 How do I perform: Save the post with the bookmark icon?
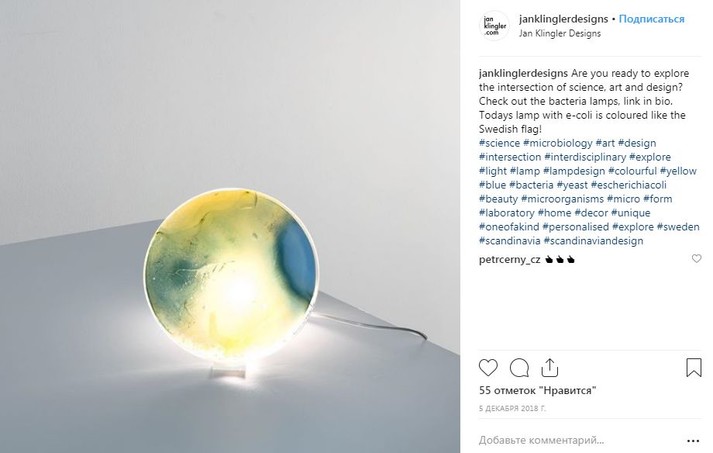pos(693,367)
